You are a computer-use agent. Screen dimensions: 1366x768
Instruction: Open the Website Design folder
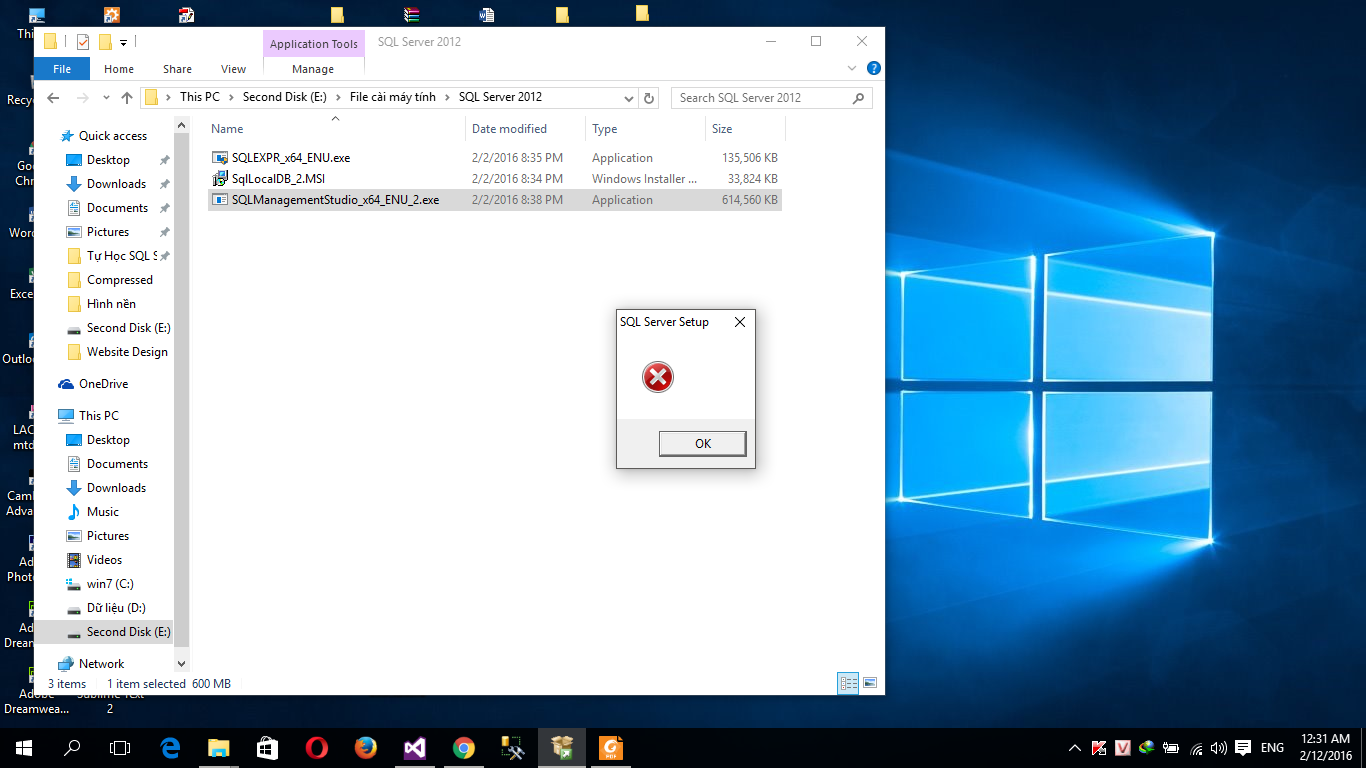click(x=127, y=352)
